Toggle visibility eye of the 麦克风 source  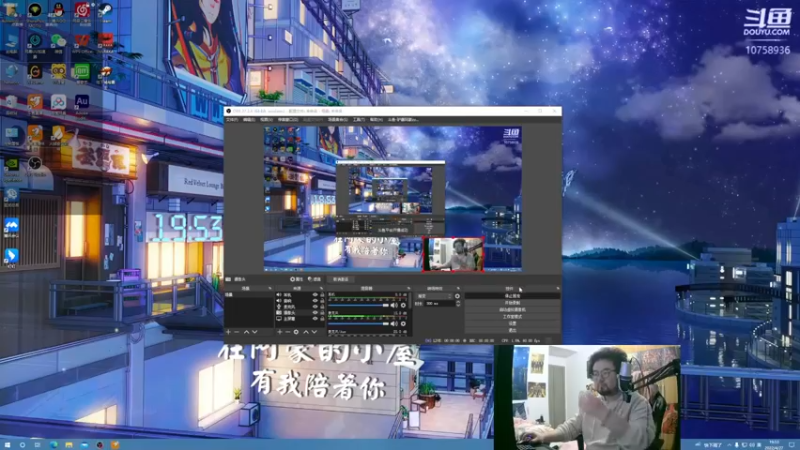tap(315, 307)
